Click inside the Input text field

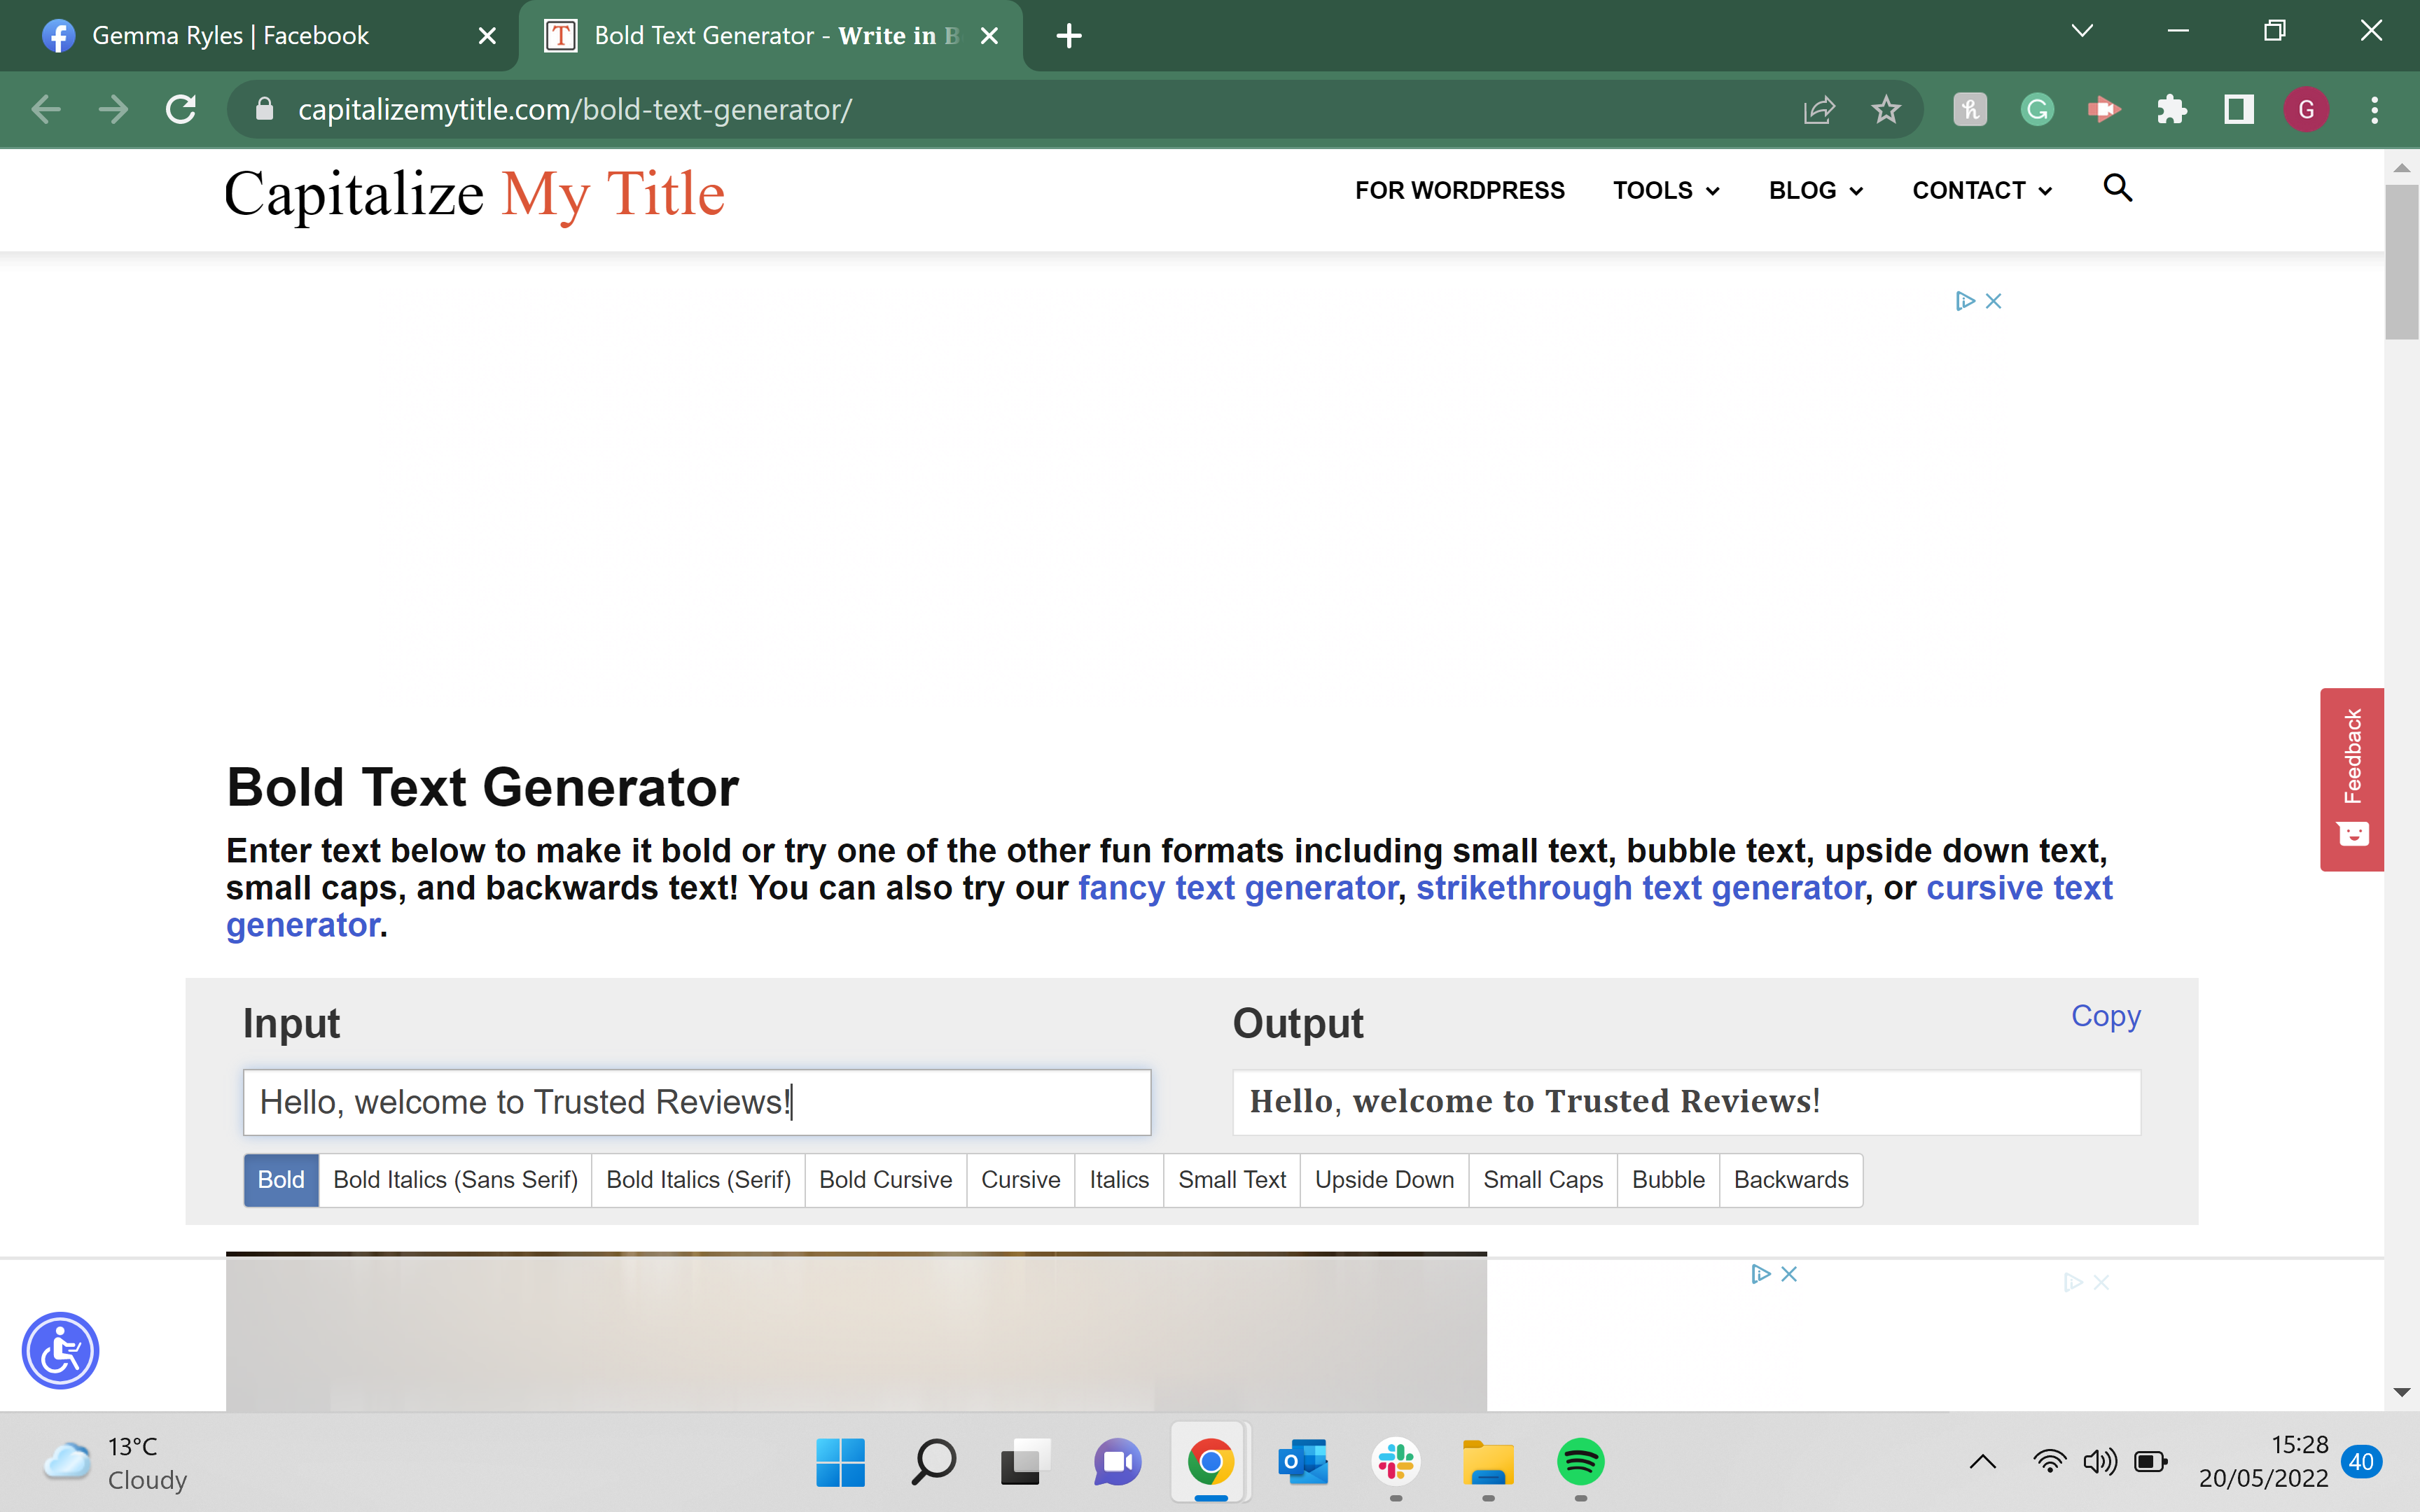point(697,1102)
